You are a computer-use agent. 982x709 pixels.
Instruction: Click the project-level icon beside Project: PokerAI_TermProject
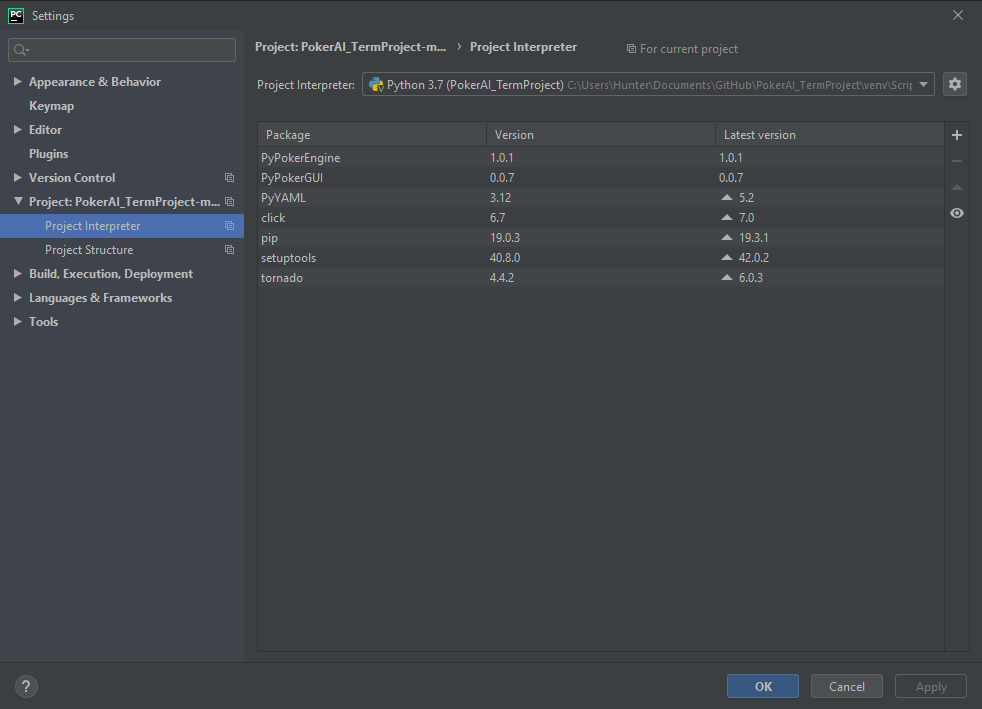[x=229, y=202]
